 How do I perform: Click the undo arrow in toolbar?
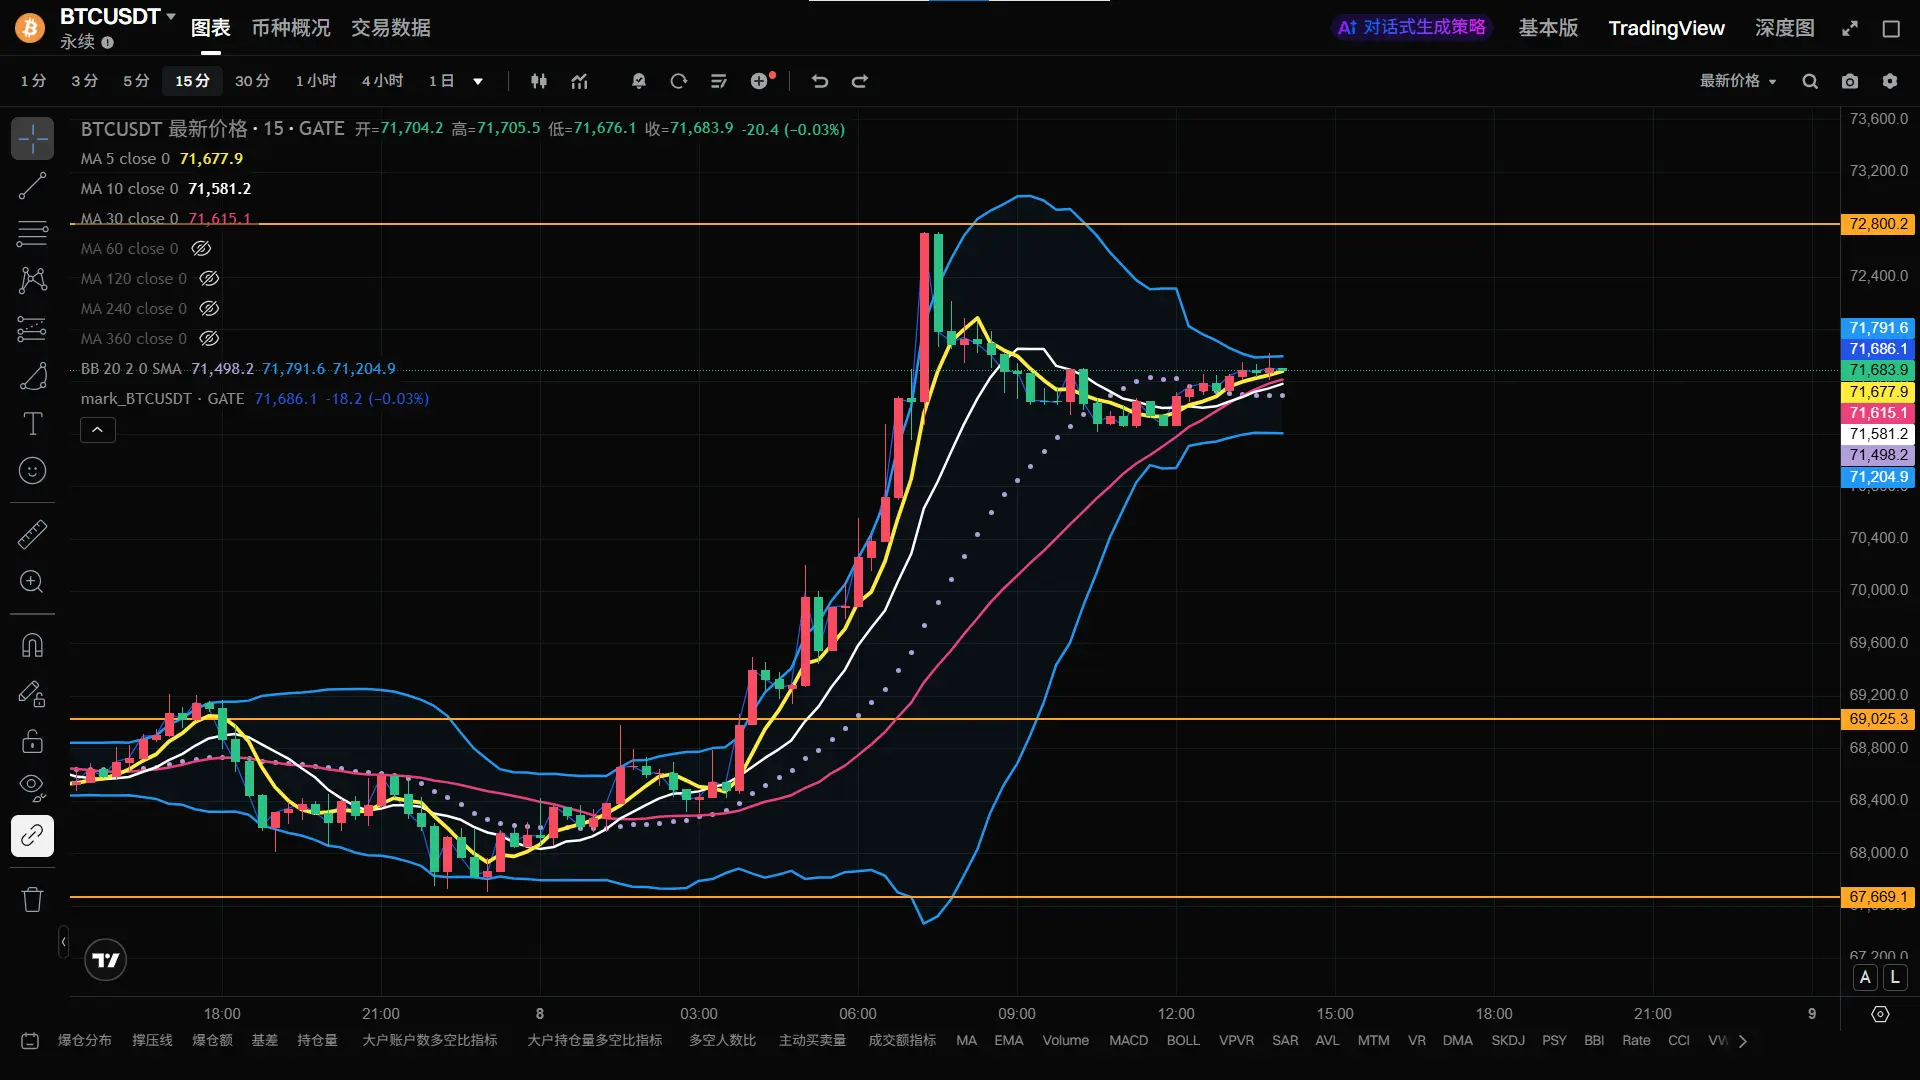820,81
